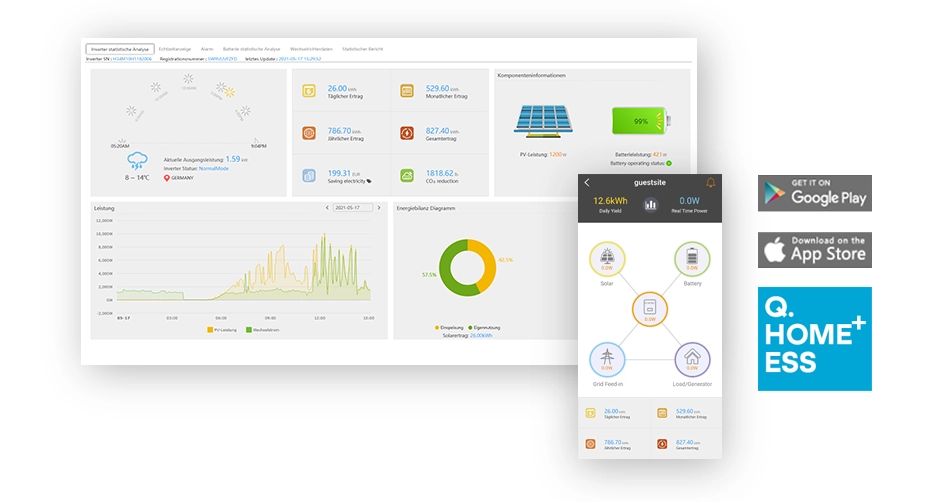Switch to the Echtzeitanzeige tab
The width and height of the screenshot is (930, 502).
coord(176,48)
